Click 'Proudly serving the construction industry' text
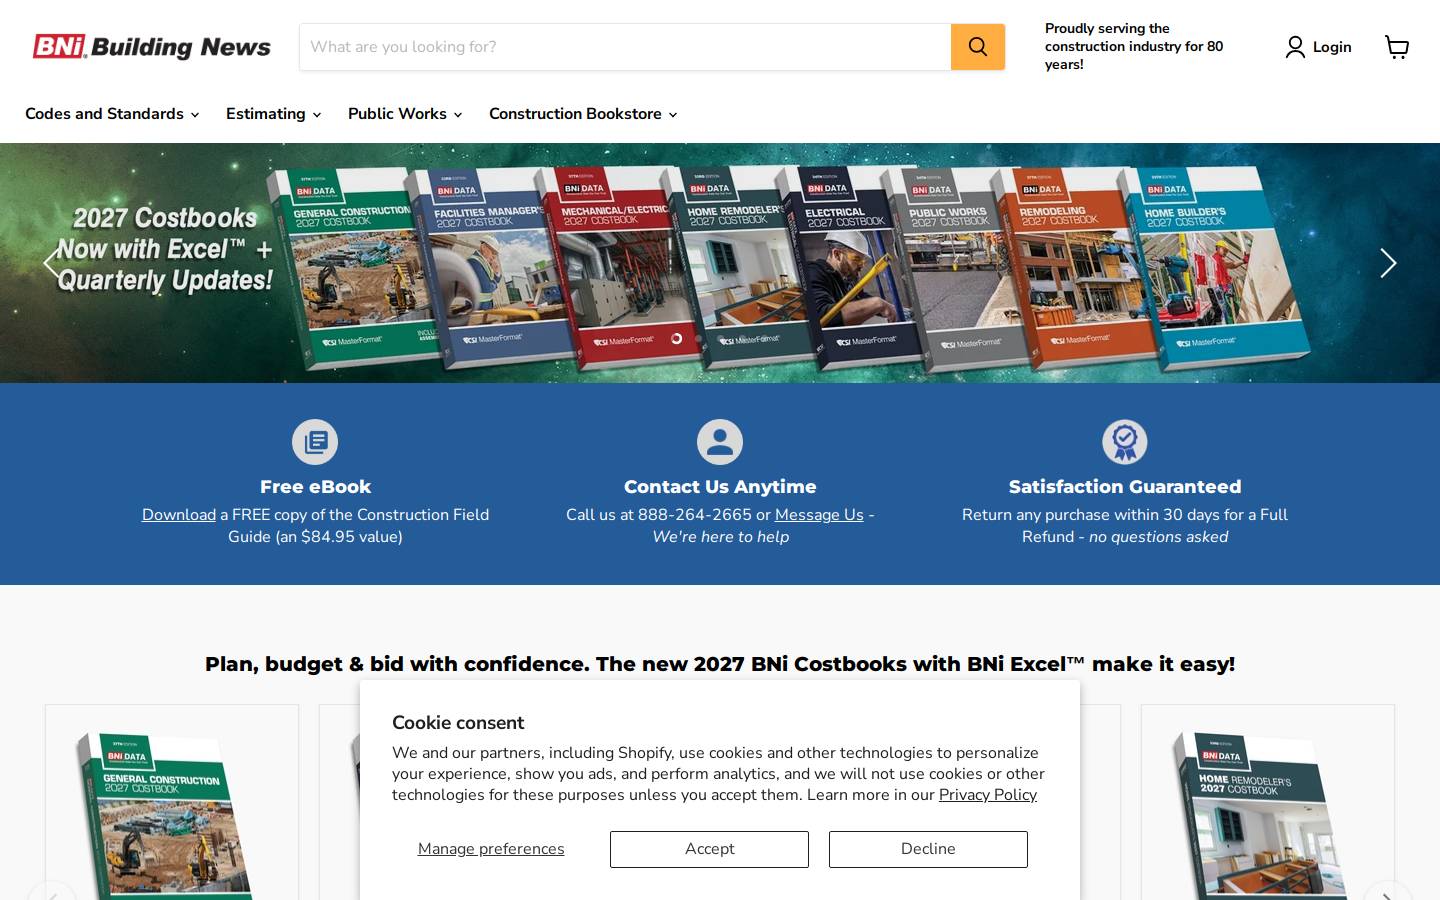This screenshot has height=900, width=1440. tap(1134, 47)
